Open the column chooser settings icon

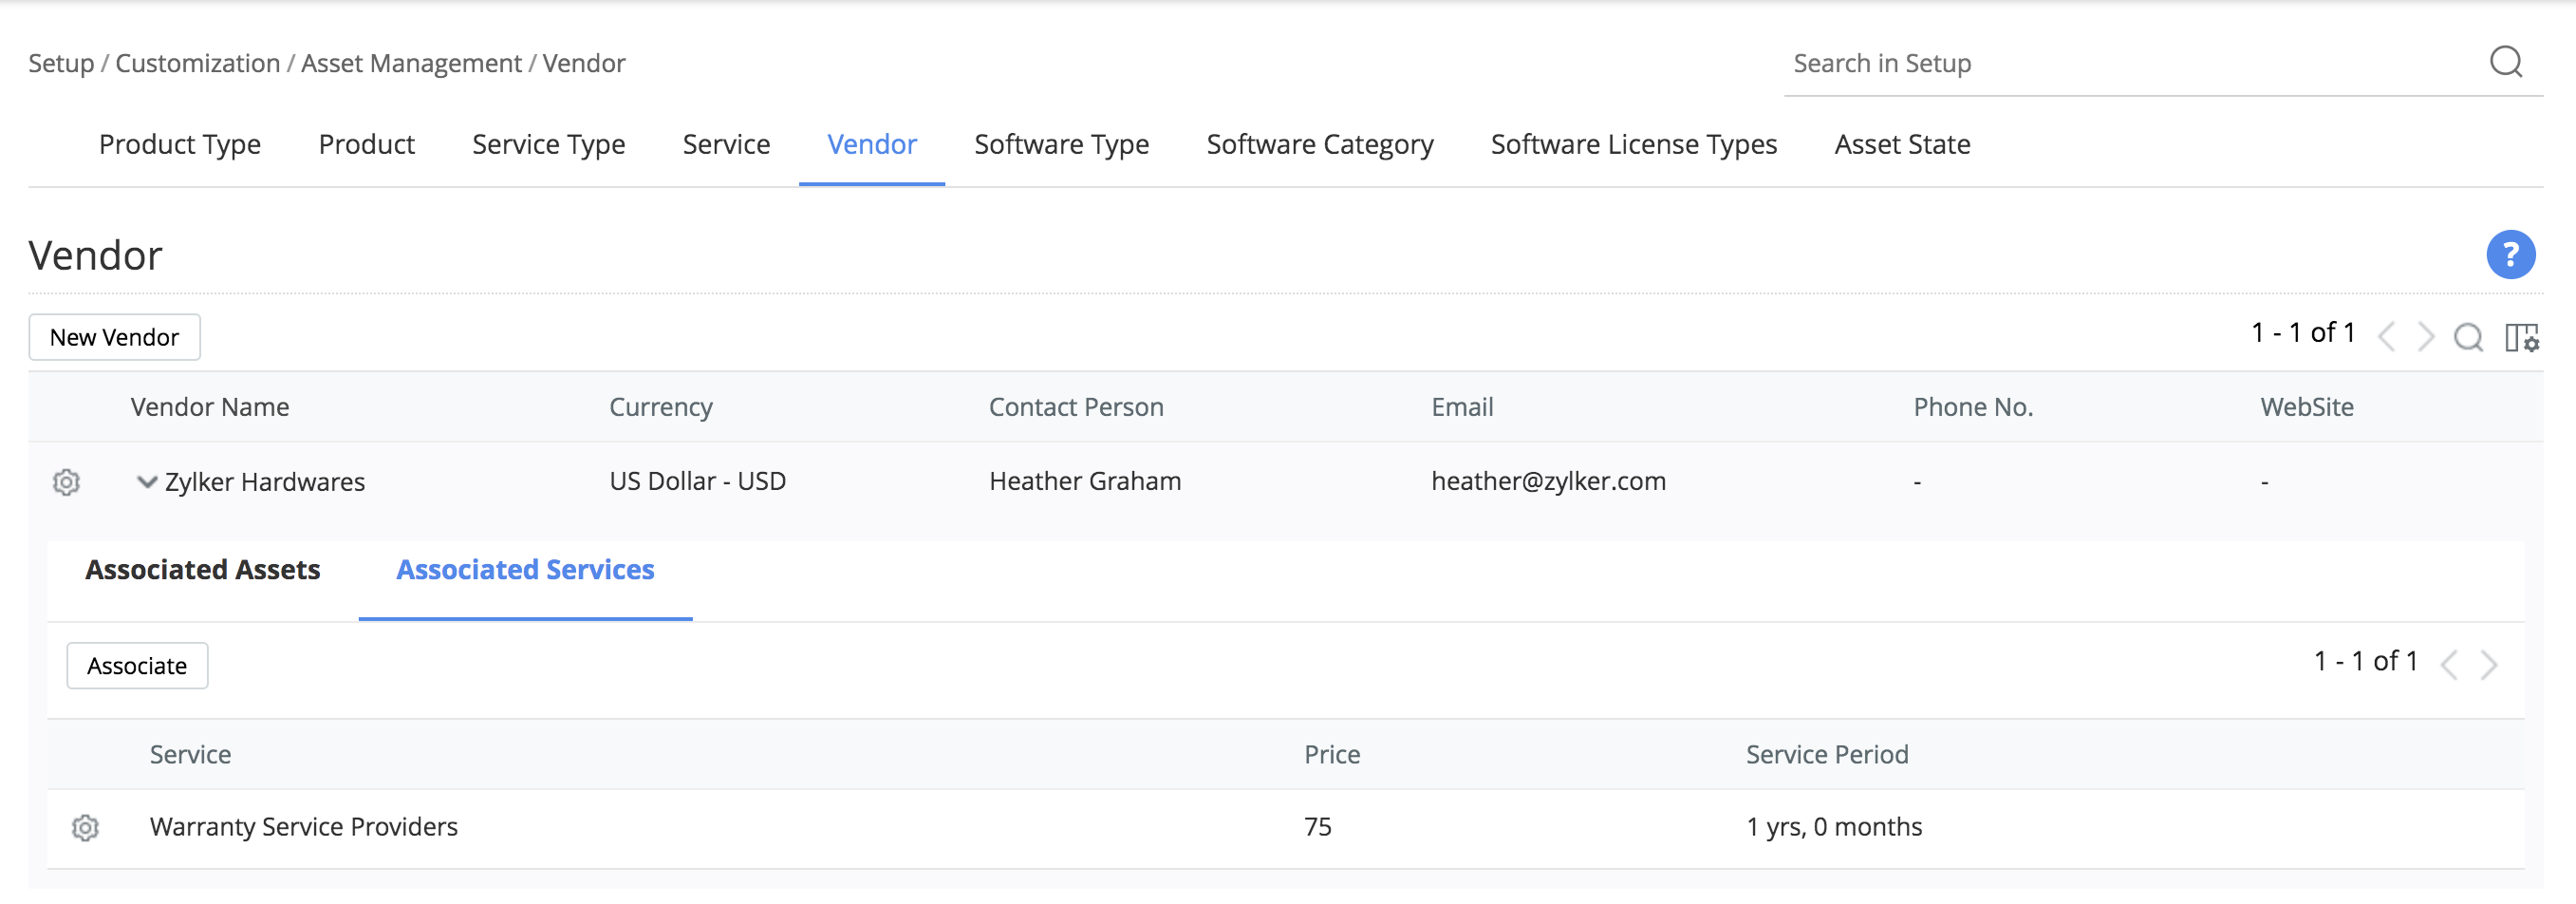click(x=2521, y=337)
